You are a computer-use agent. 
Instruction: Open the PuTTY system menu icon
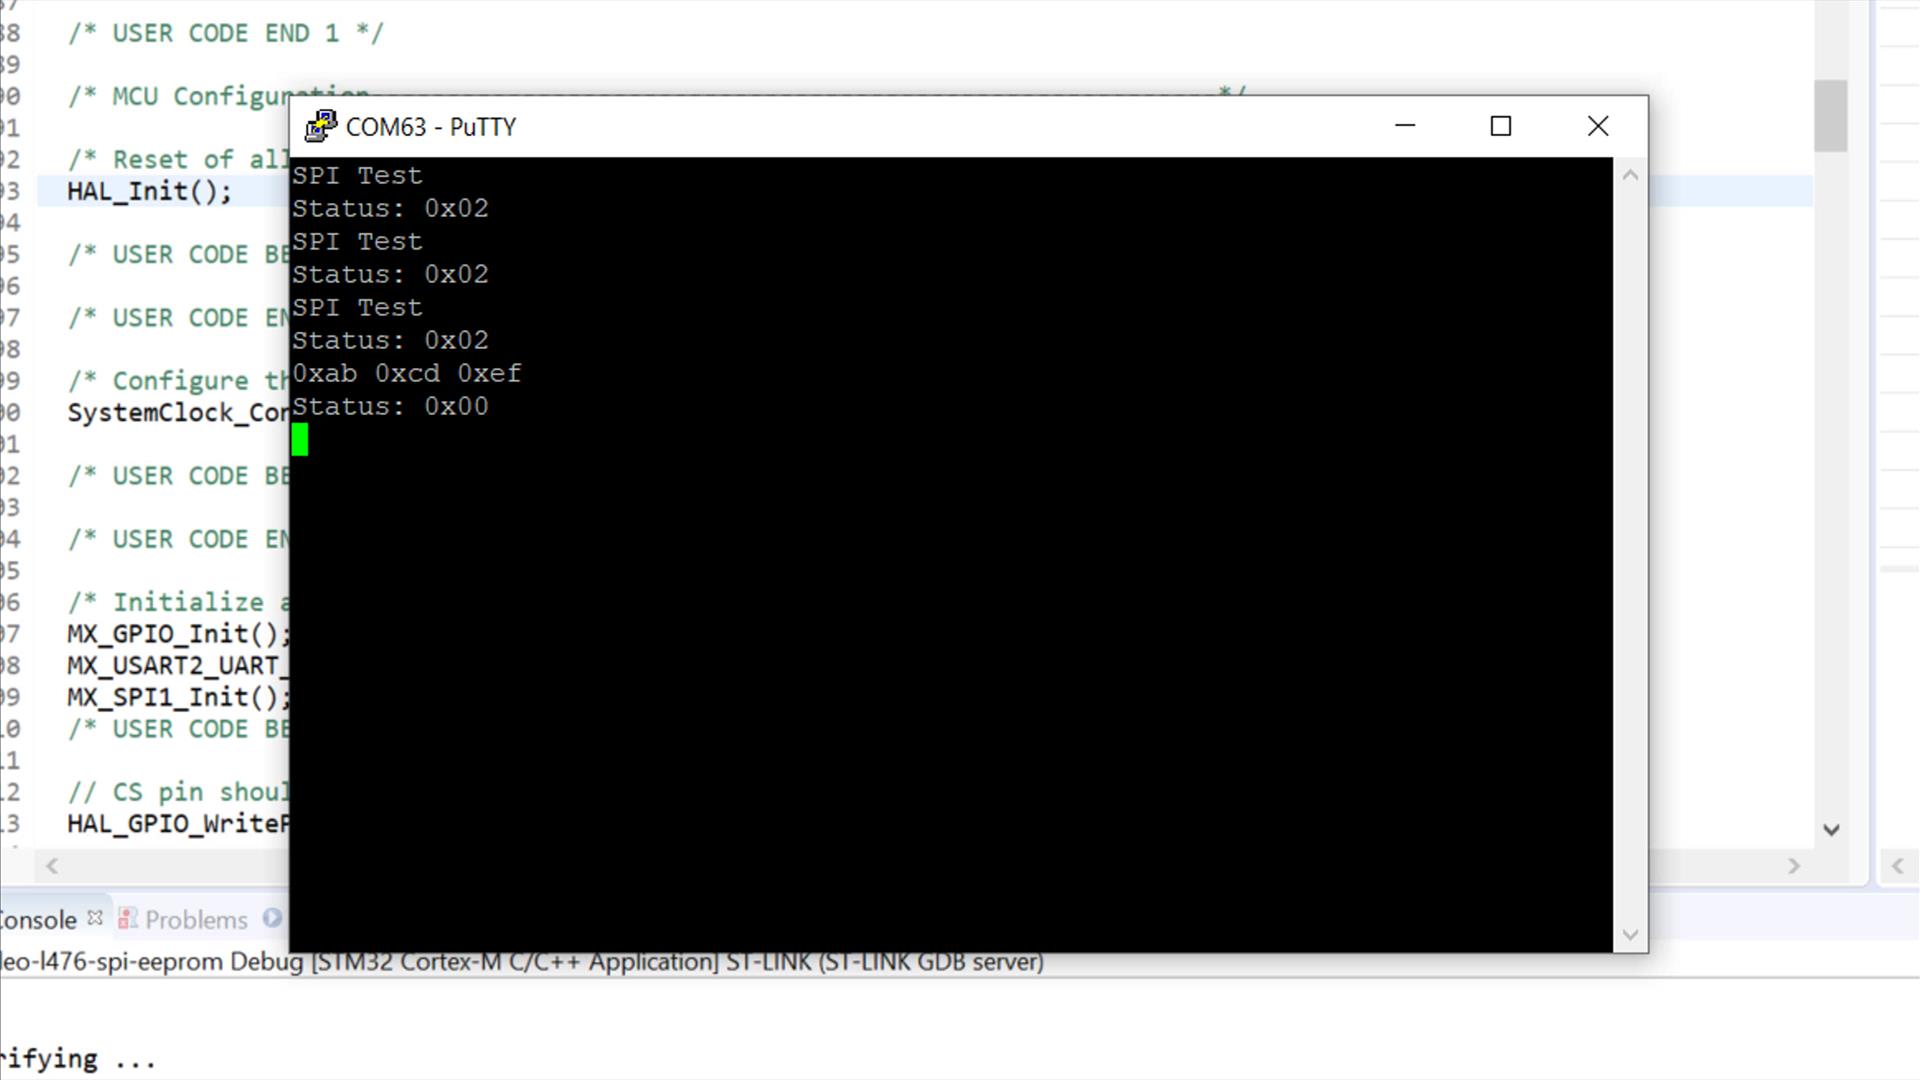(320, 127)
